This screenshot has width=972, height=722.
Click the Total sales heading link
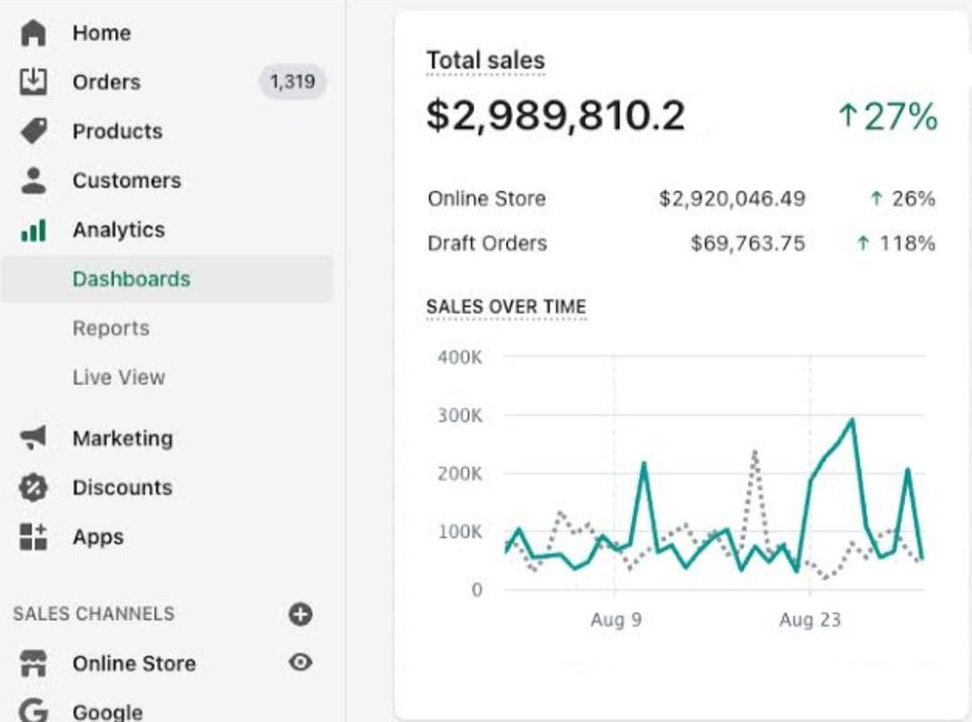pyautogui.click(x=485, y=61)
